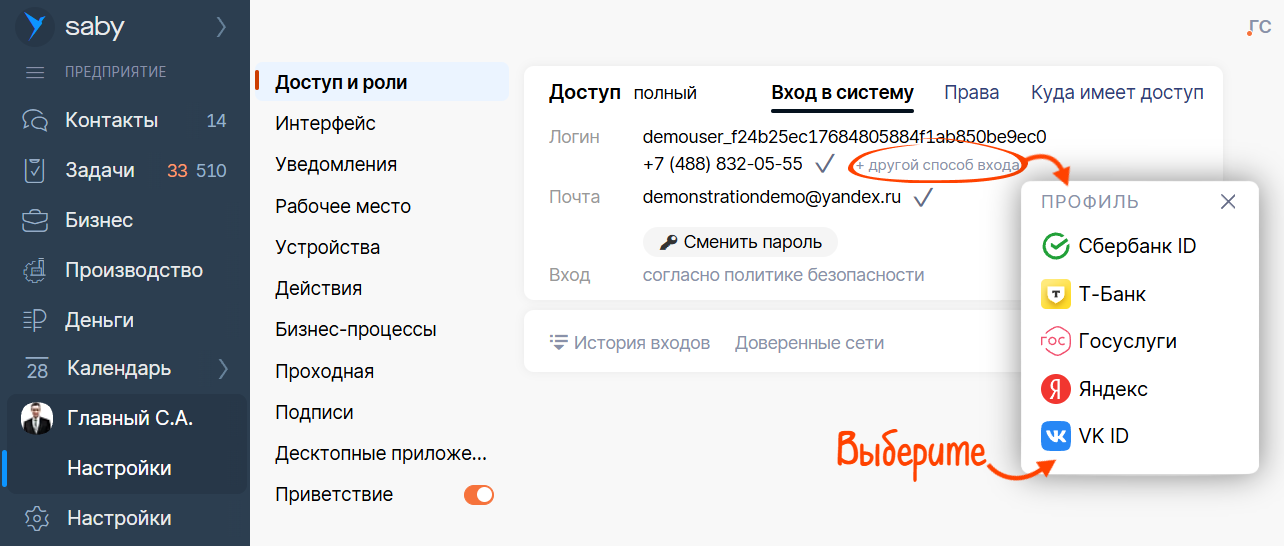1284x546 pixels.
Task: Open the История входов link
Action: point(630,343)
